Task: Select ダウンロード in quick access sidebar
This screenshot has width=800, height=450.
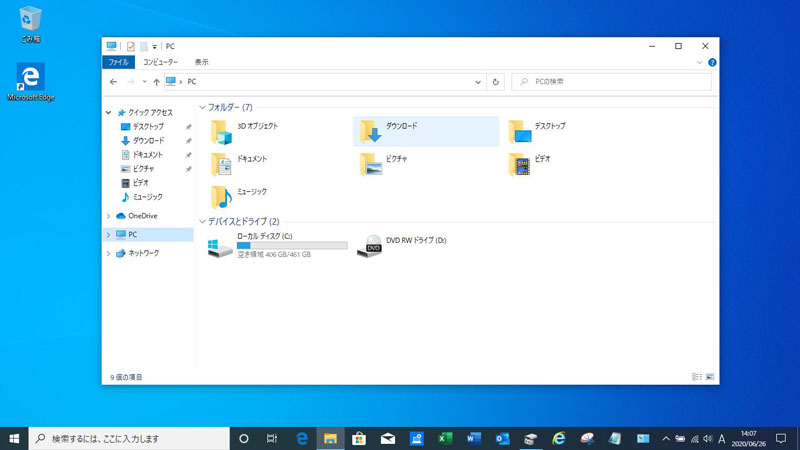Action: point(148,141)
